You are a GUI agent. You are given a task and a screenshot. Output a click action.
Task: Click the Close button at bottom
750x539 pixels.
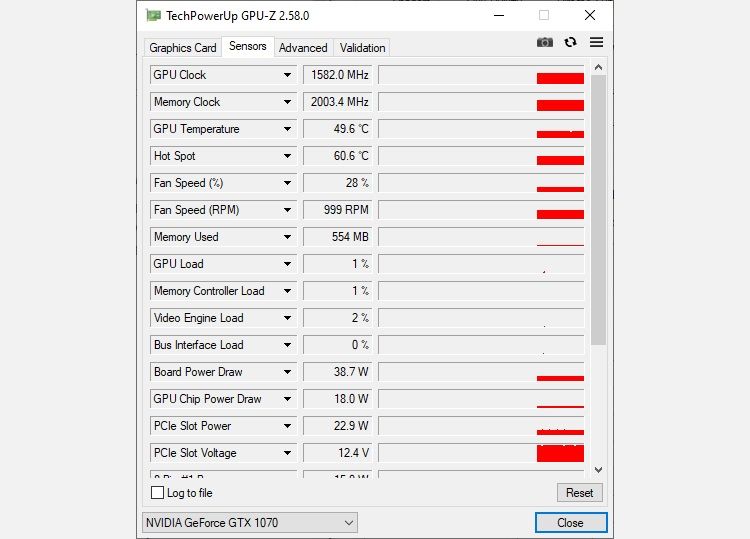[x=571, y=523]
